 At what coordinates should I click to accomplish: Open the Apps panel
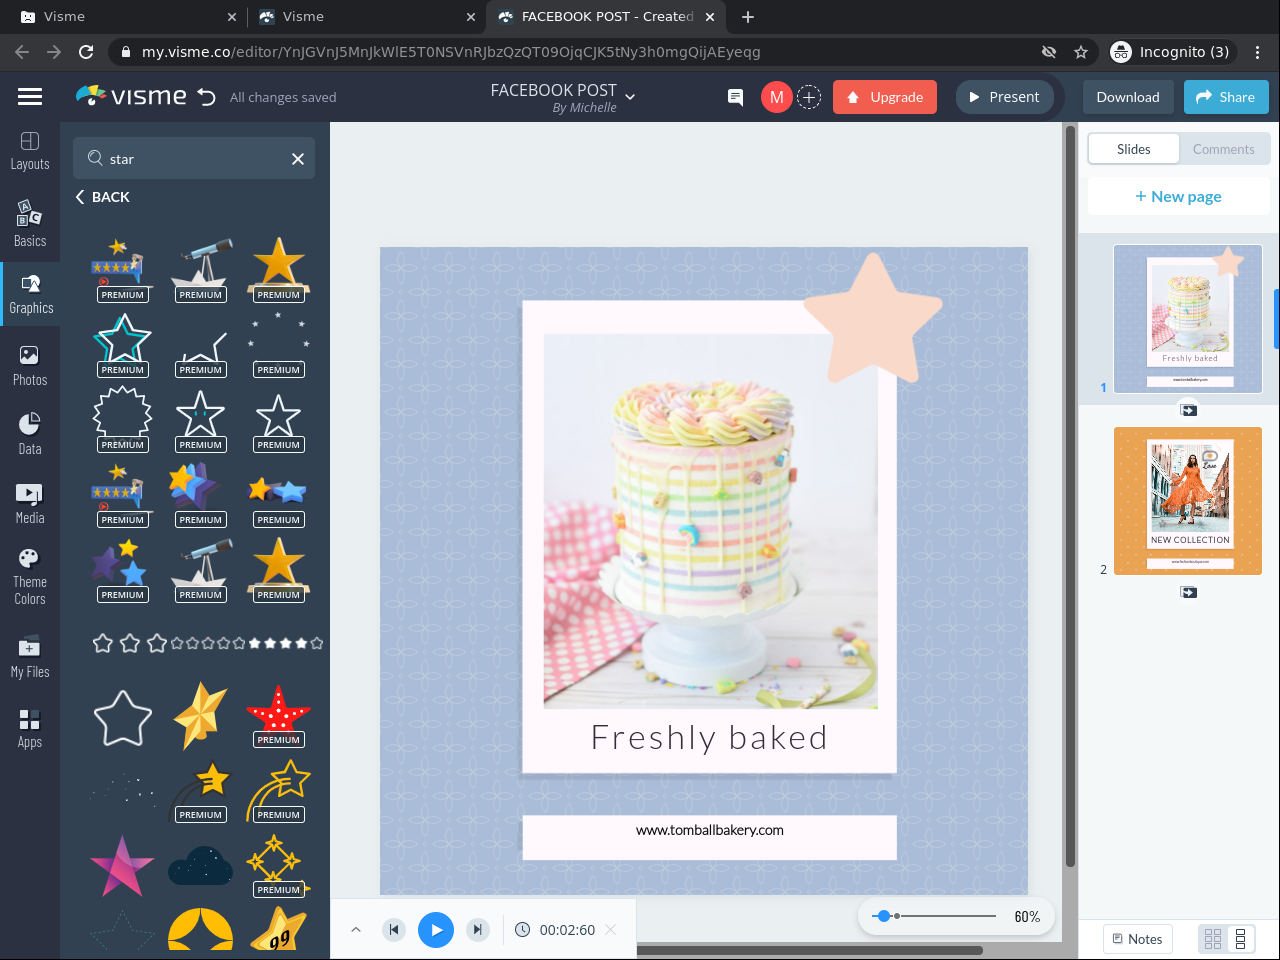30,727
